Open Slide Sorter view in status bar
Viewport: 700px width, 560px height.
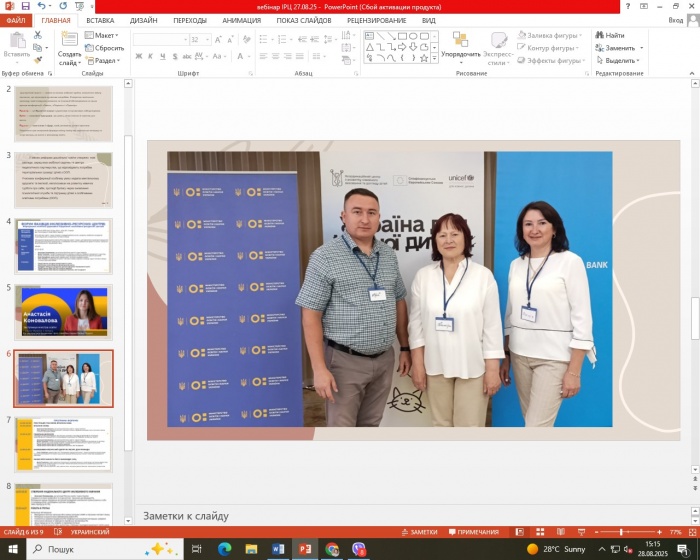click(541, 532)
